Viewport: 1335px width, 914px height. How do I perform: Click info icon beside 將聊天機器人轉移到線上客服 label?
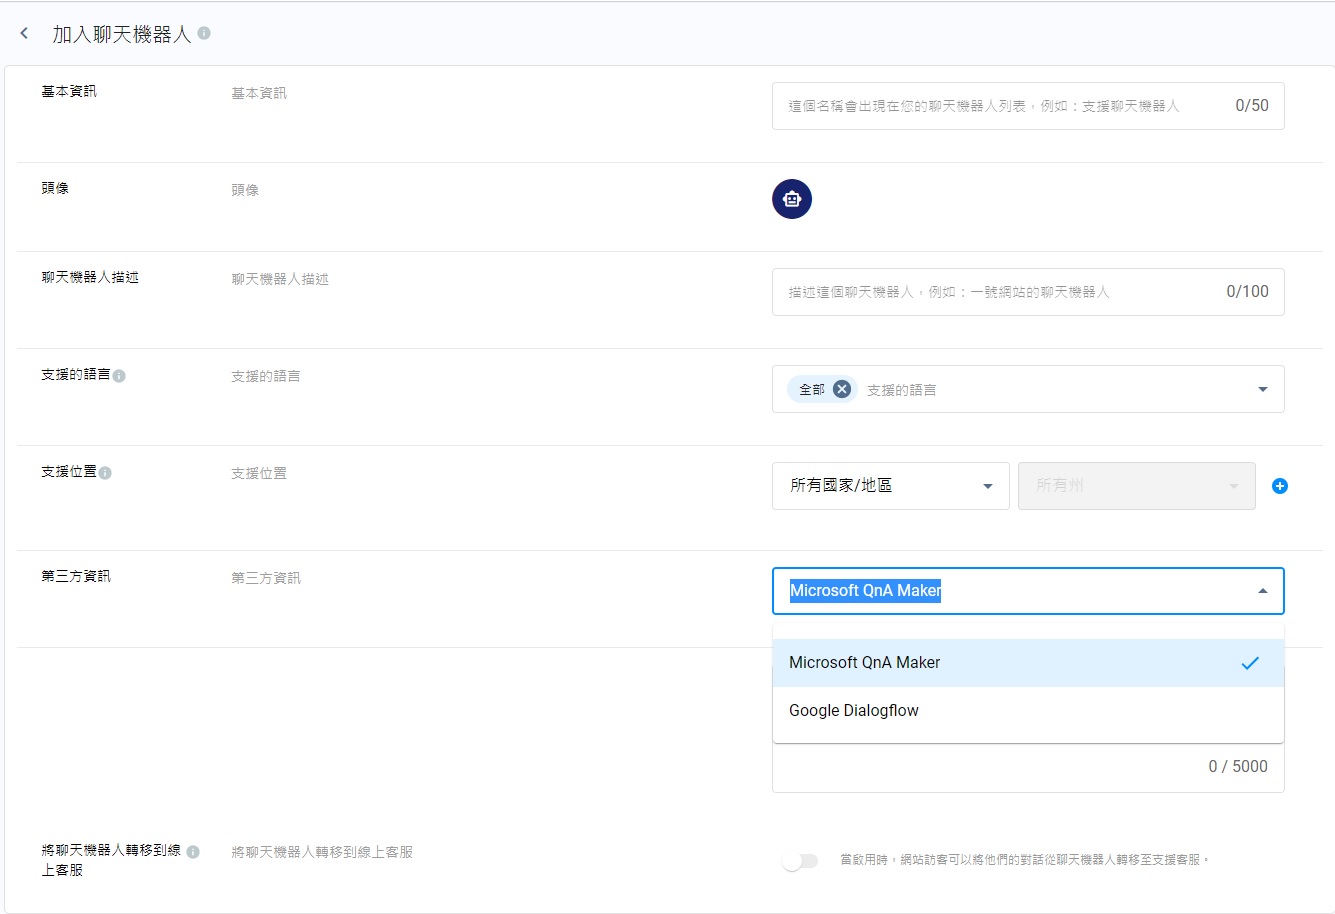pyautogui.click(x=193, y=852)
